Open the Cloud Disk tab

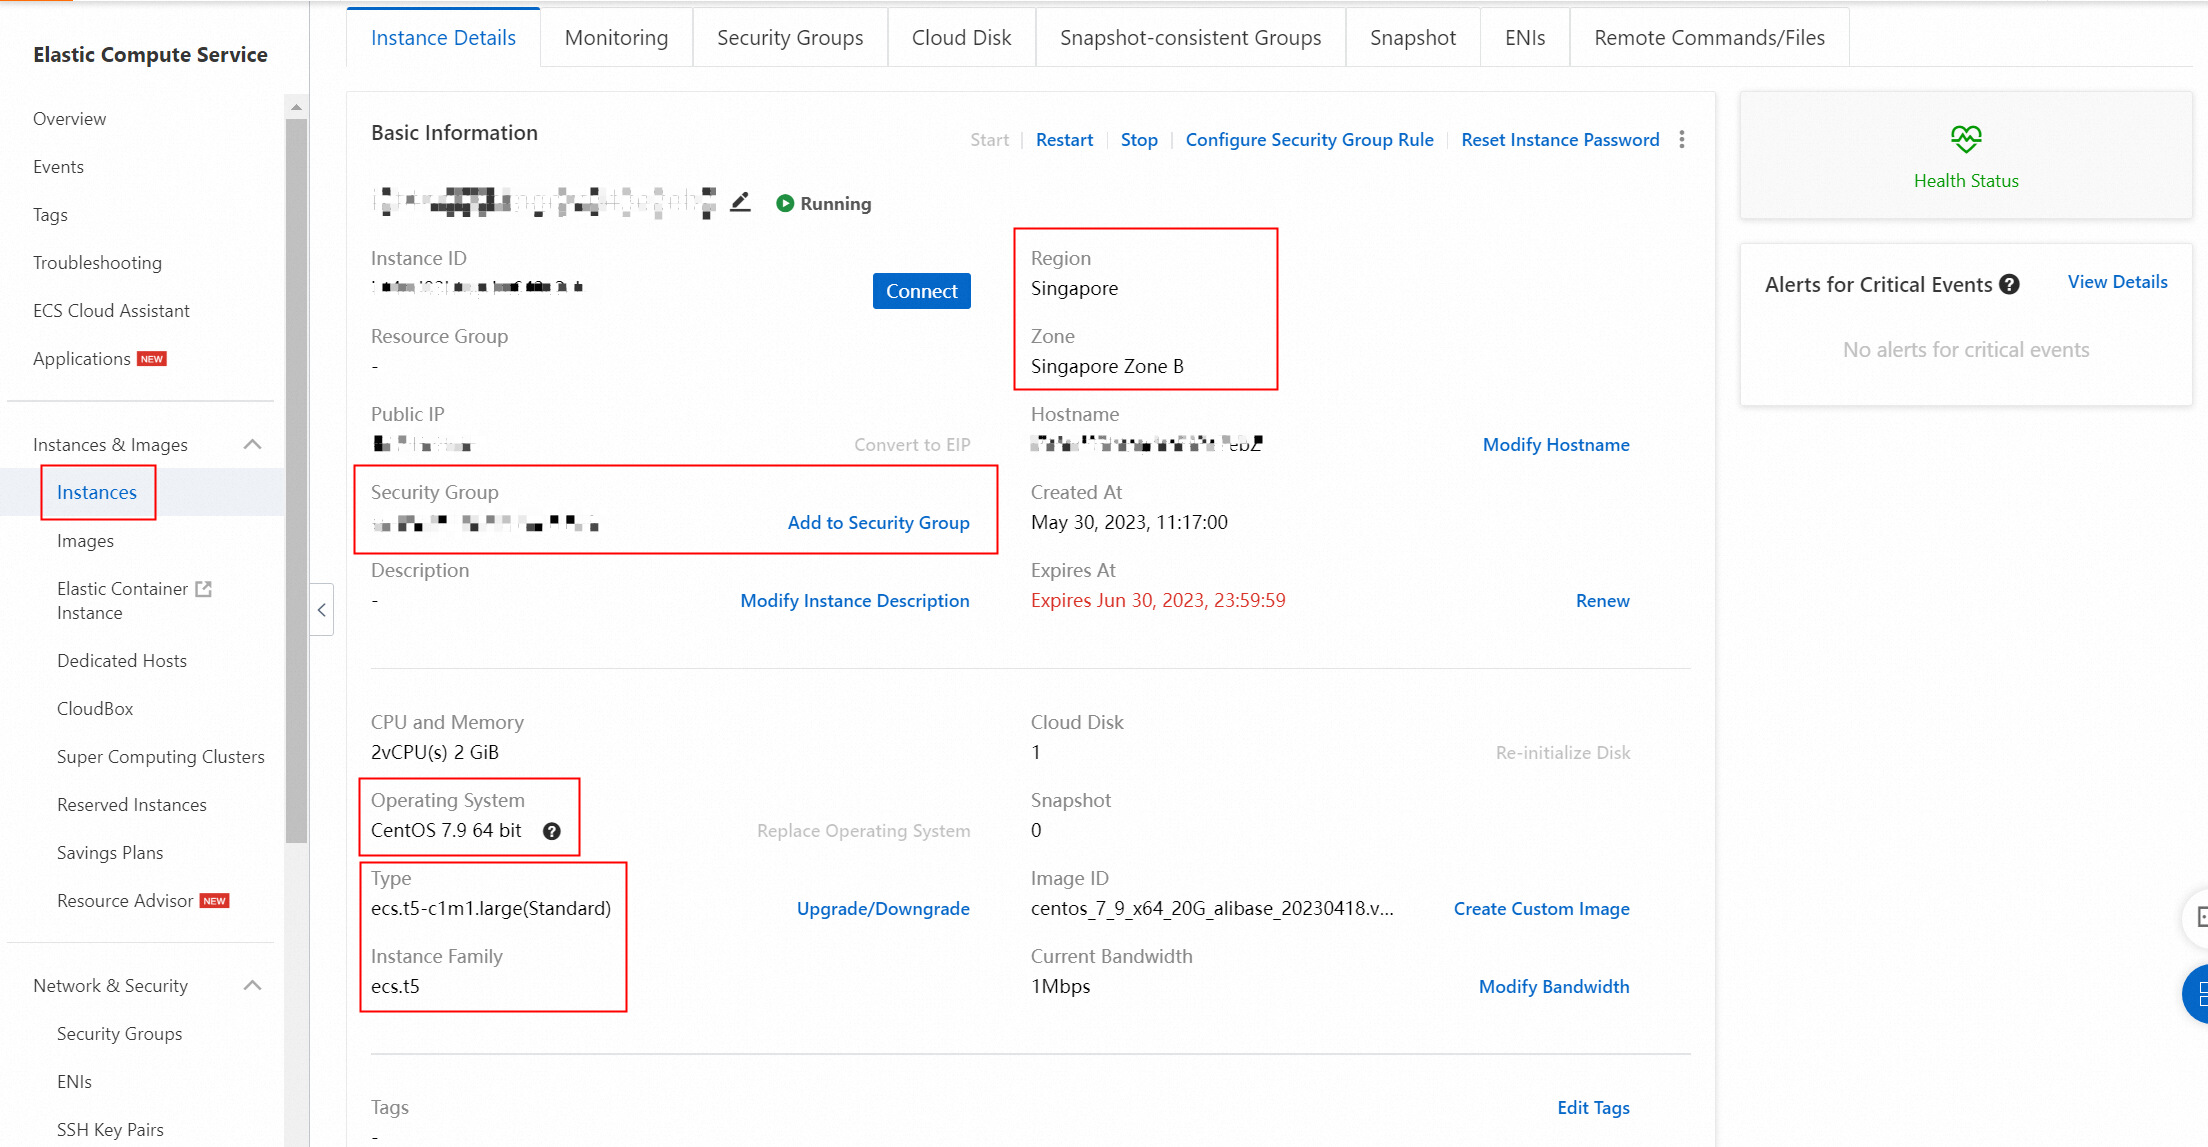(961, 38)
